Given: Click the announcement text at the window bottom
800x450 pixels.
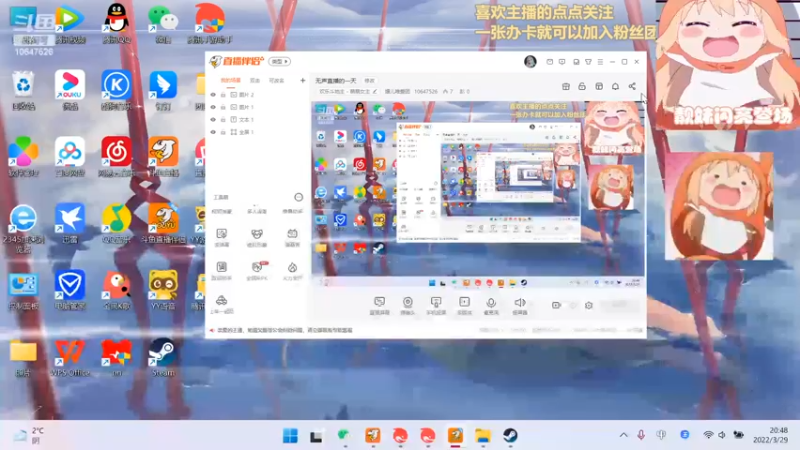Looking at the screenshot, I should coord(285,330).
